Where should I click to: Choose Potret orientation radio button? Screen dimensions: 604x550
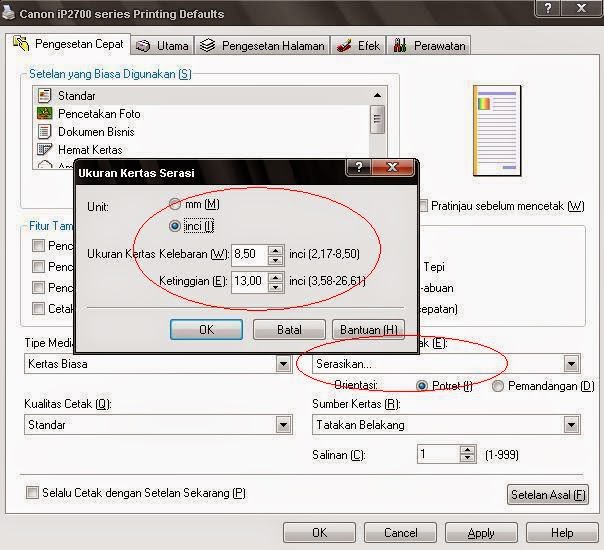tap(422, 385)
